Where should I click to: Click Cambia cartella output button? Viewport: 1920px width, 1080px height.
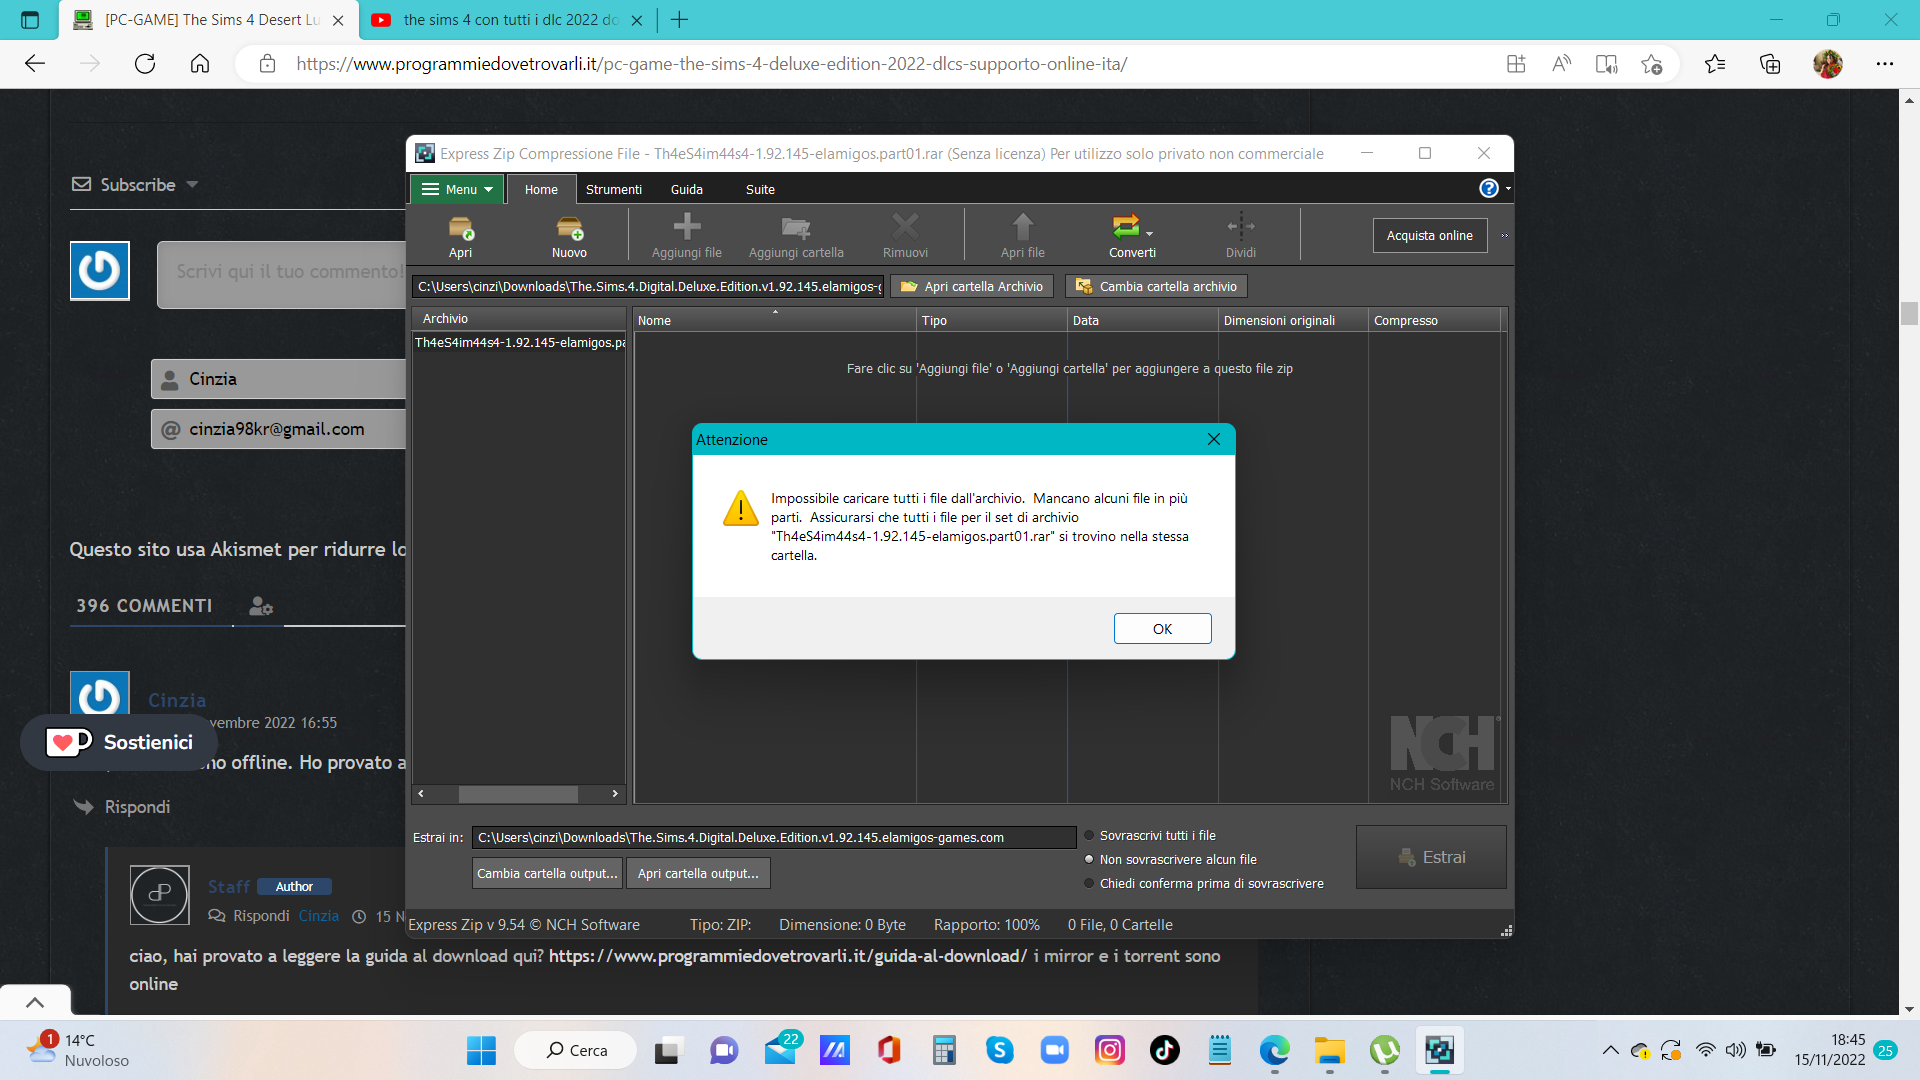(547, 873)
